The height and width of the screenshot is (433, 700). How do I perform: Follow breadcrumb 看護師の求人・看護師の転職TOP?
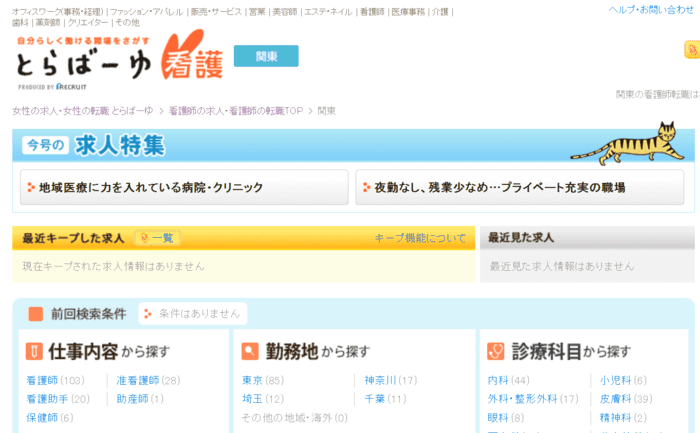pos(236,111)
